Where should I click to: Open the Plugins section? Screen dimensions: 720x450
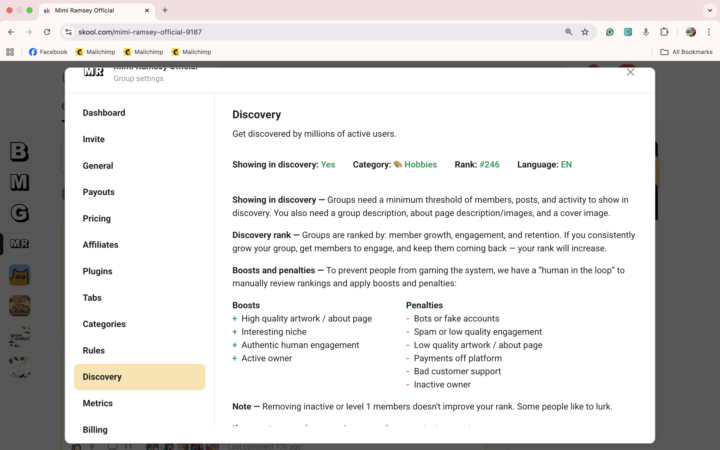[x=97, y=271]
